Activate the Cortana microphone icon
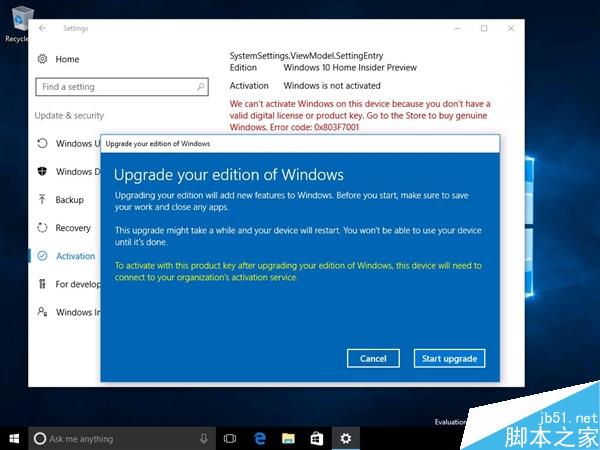Screen dimensions: 600x450 pyautogui.click(x=204, y=439)
